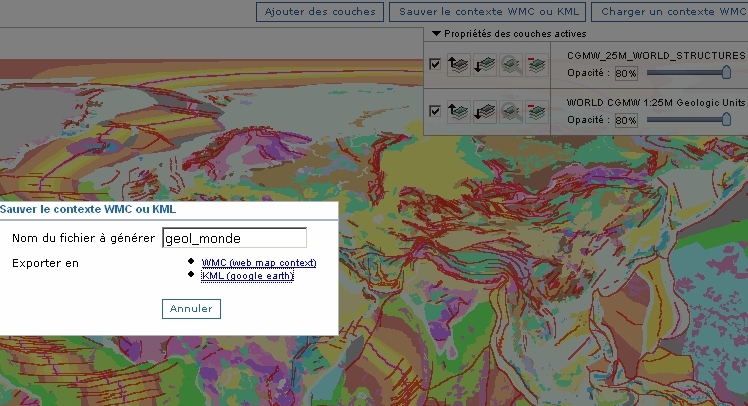
Task: Open Sauver le contexte WMC ou KML
Action: coord(487,12)
